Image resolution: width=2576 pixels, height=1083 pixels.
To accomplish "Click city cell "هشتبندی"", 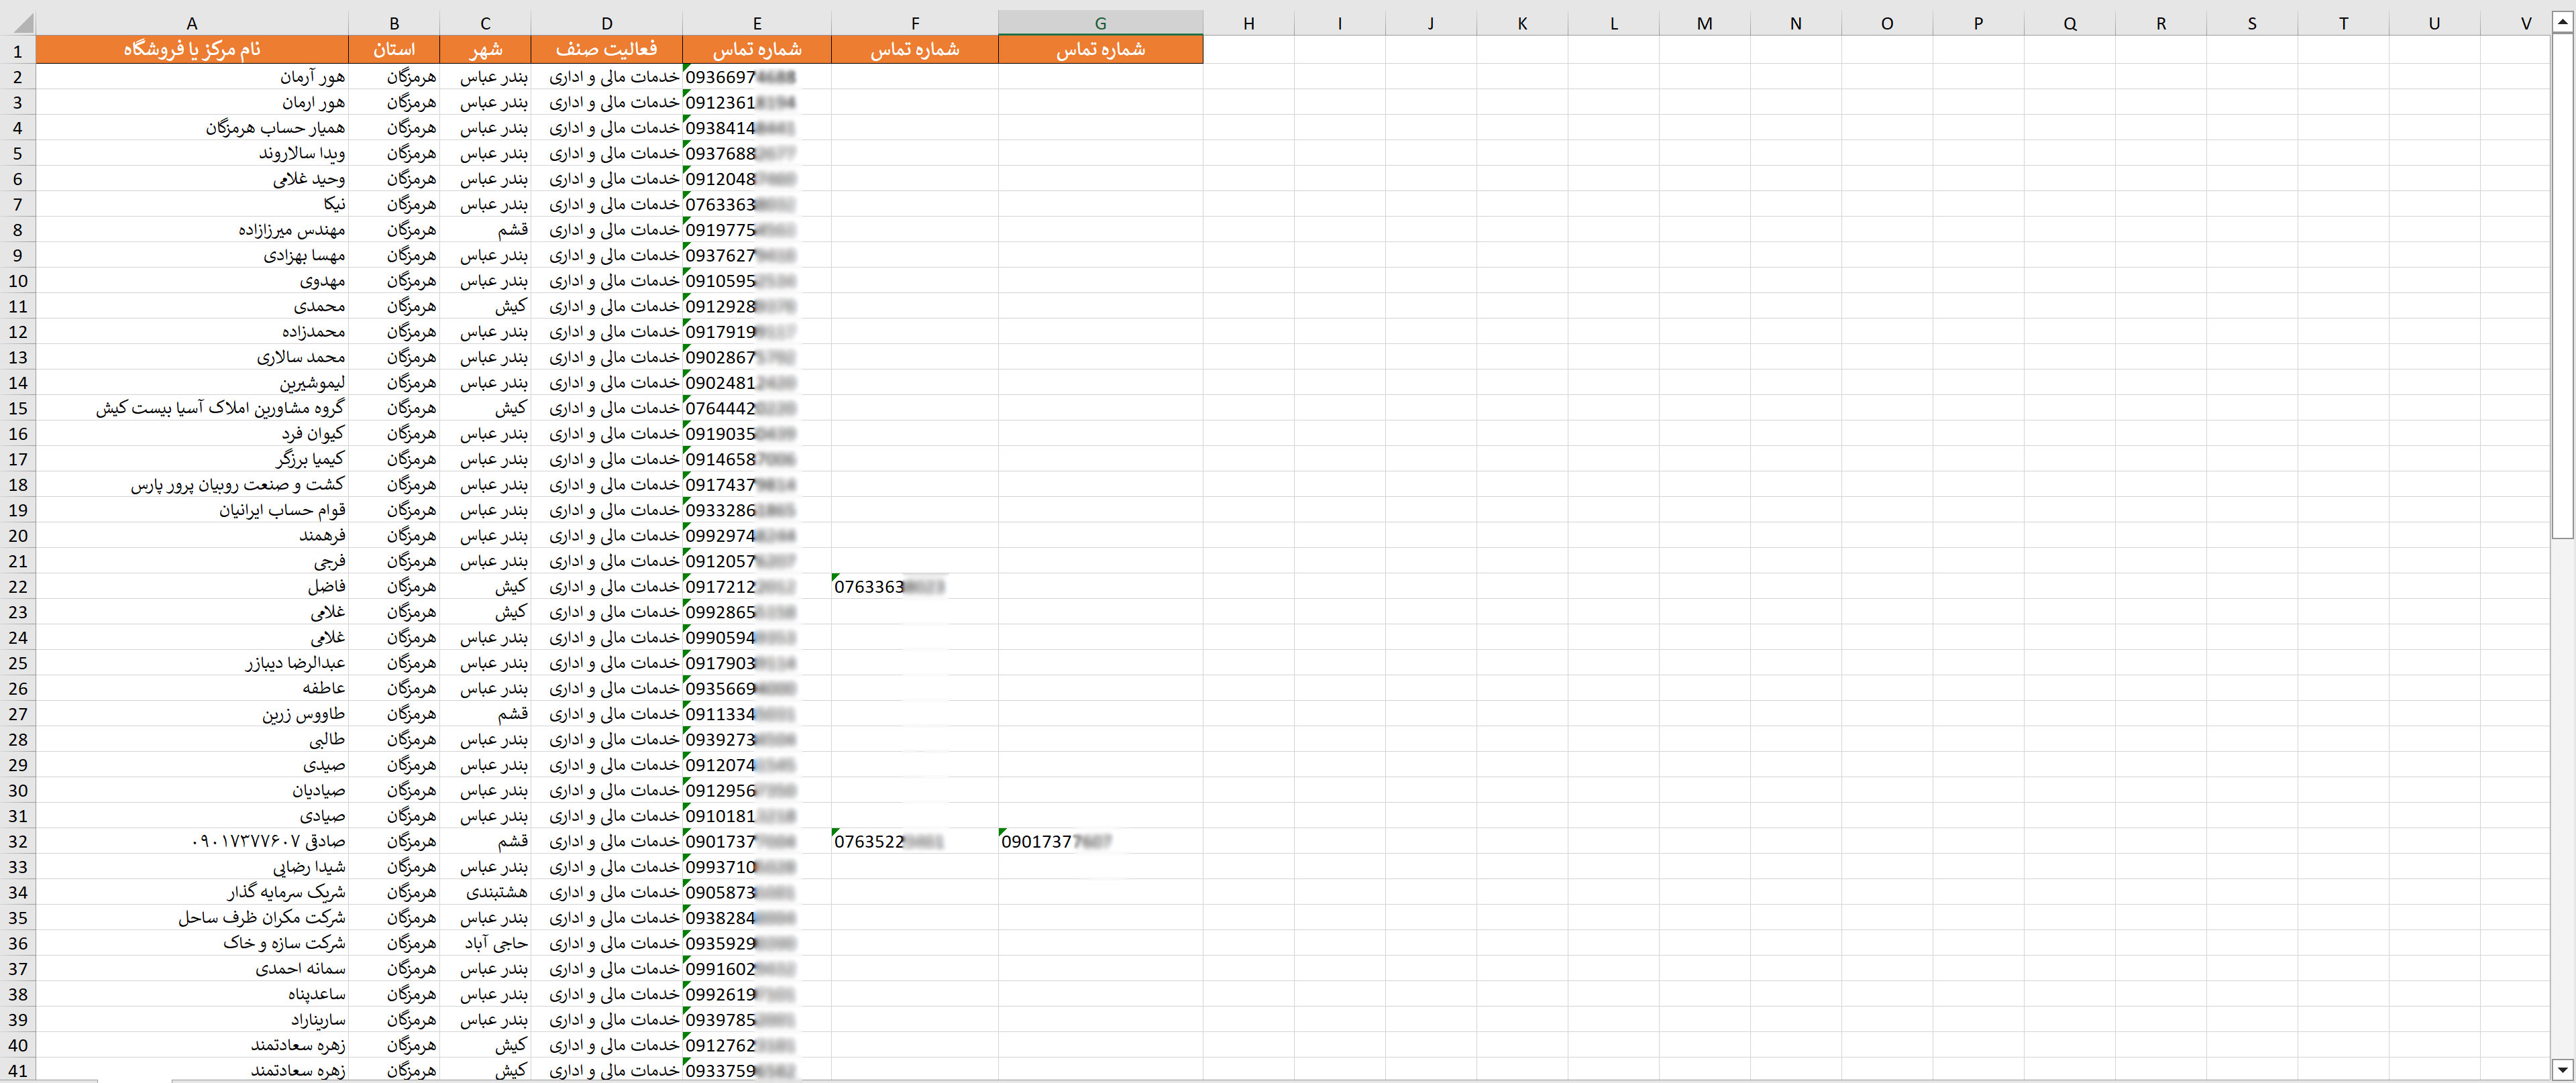I will (485, 893).
